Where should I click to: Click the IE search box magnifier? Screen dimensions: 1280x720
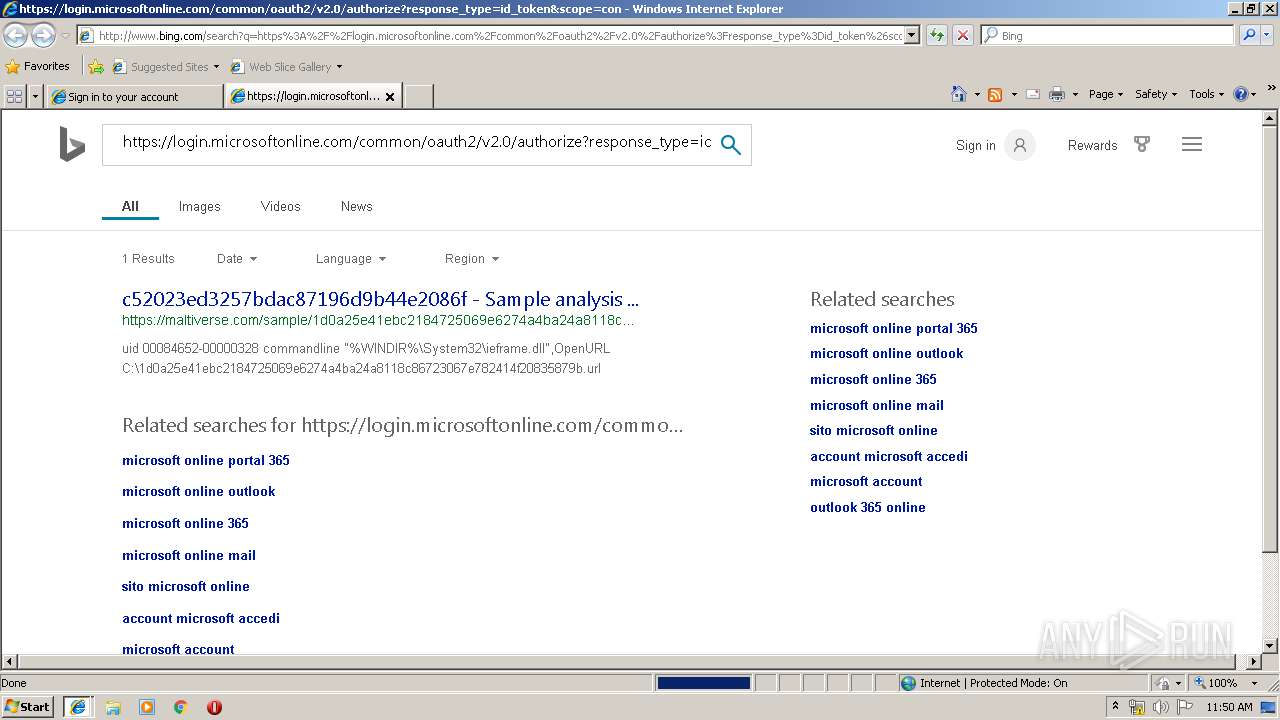coord(1248,35)
